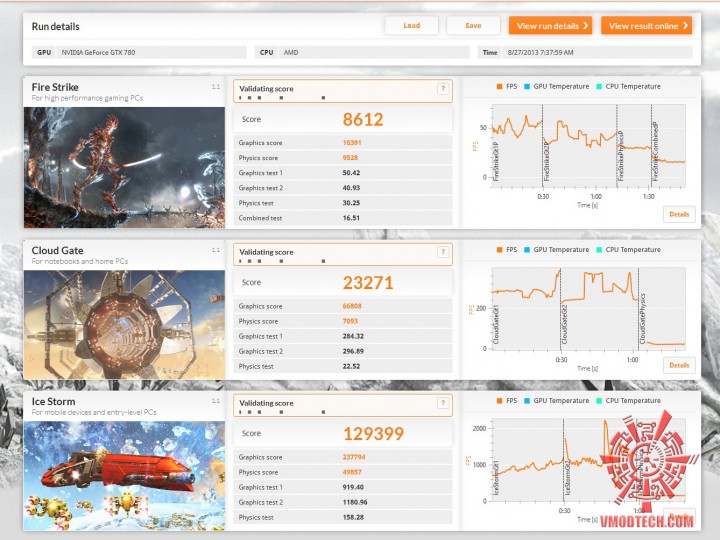The height and width of the screenshot is (540, 720).
Task: Click Fire Strike benchmark thumbnail image
Action: pyautogui.click(x=124, y=168)
